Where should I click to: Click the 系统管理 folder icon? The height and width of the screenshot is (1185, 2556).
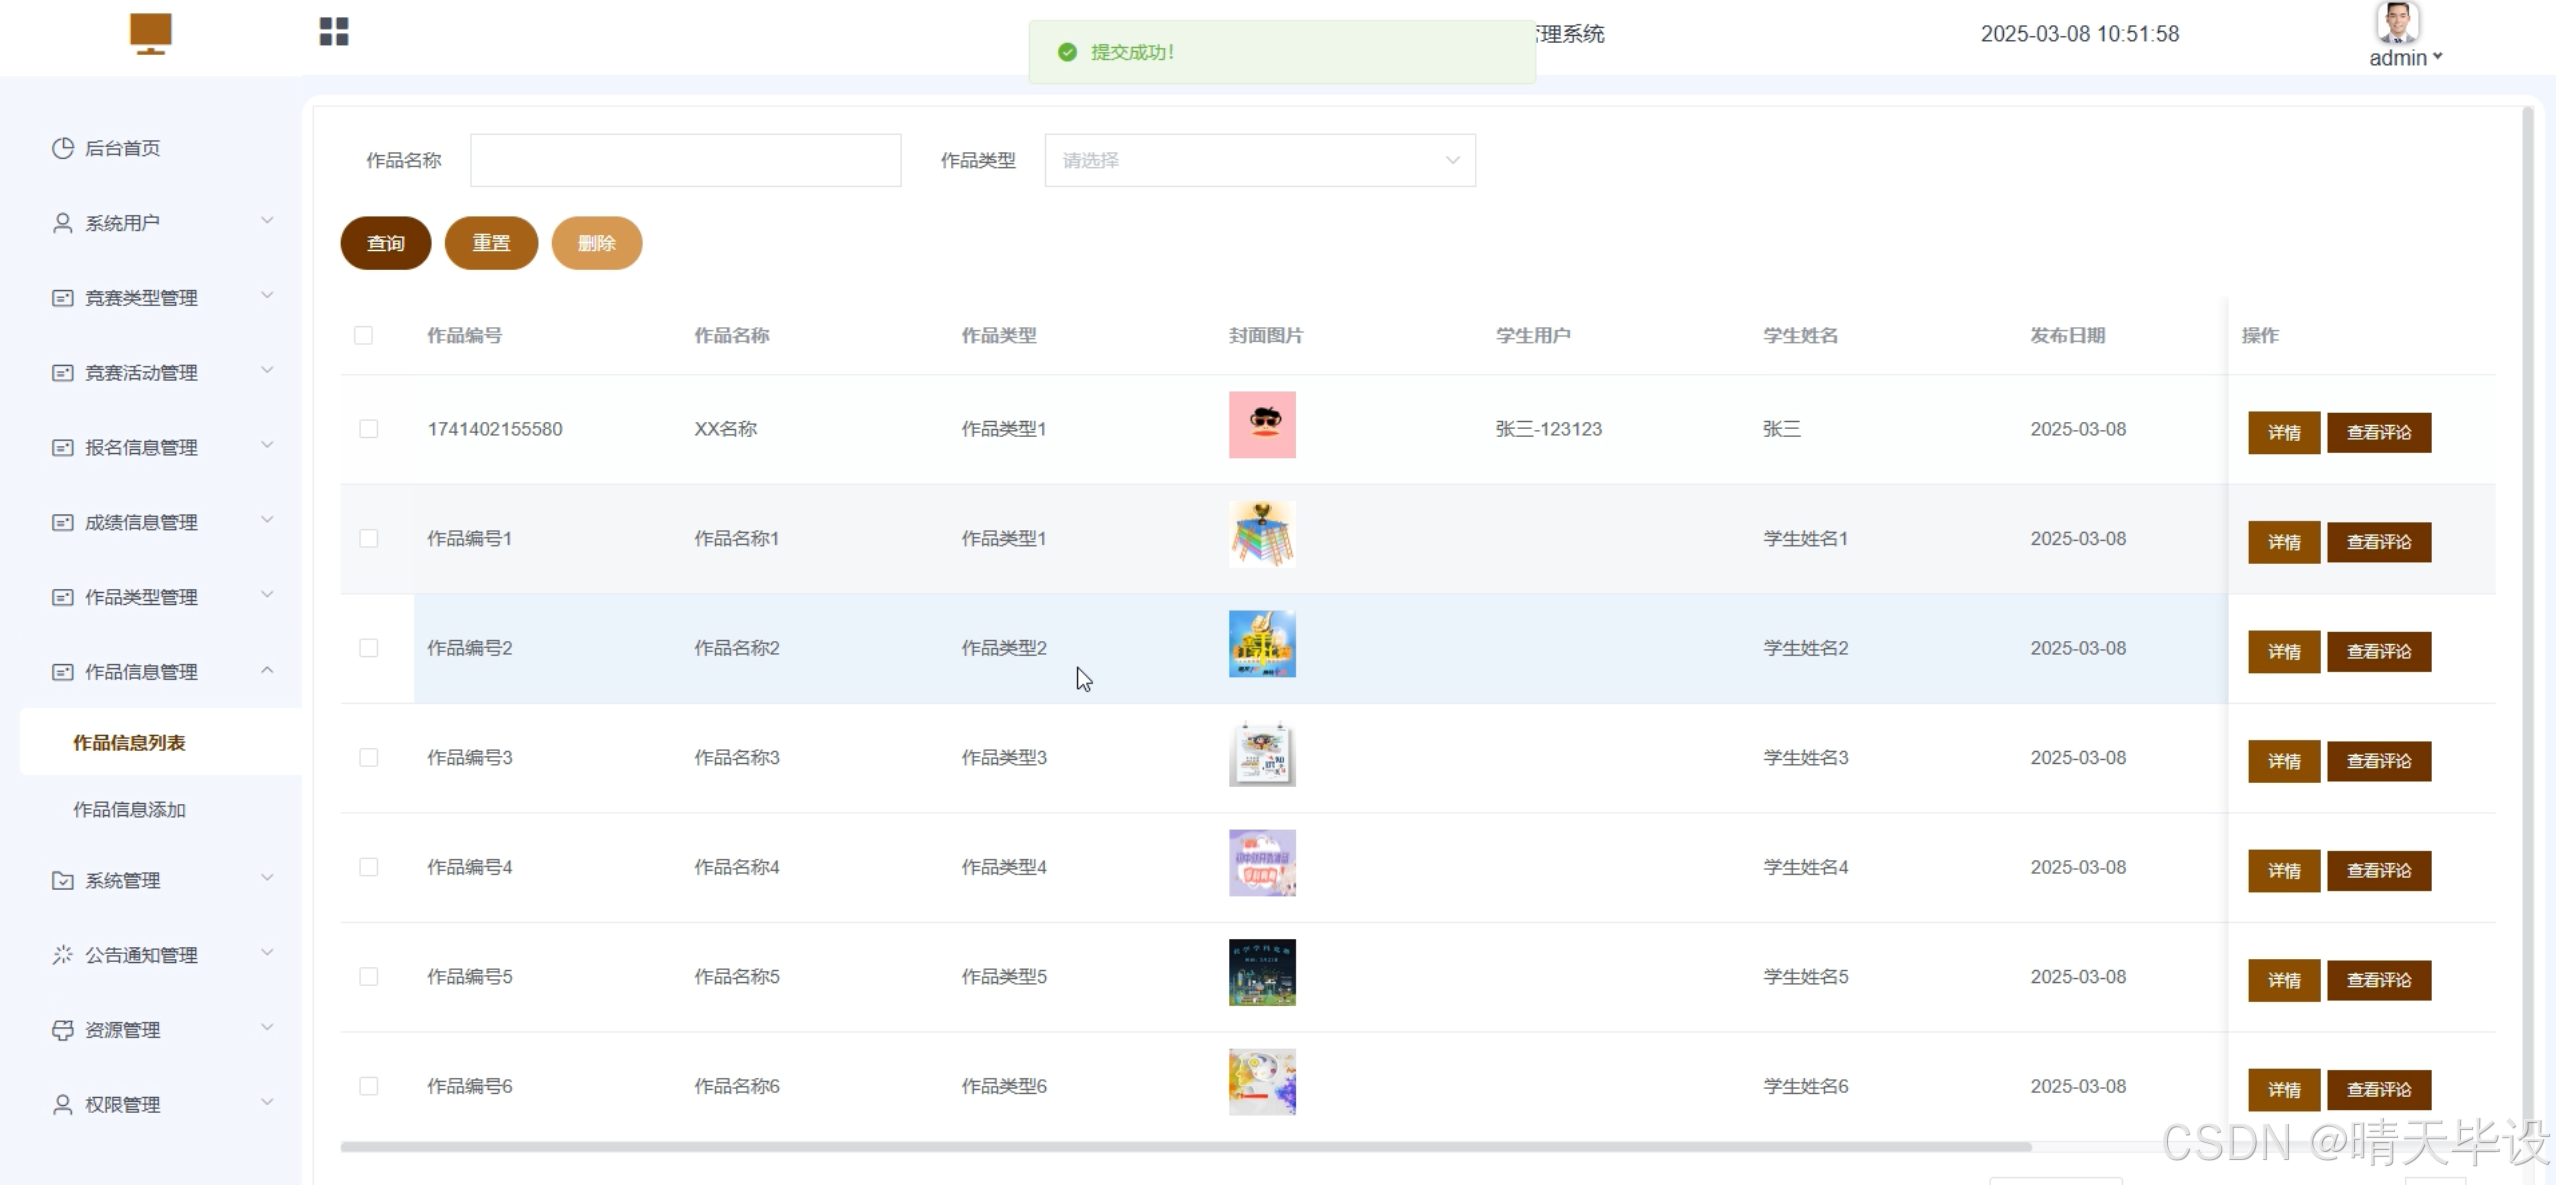coord(62,880)
